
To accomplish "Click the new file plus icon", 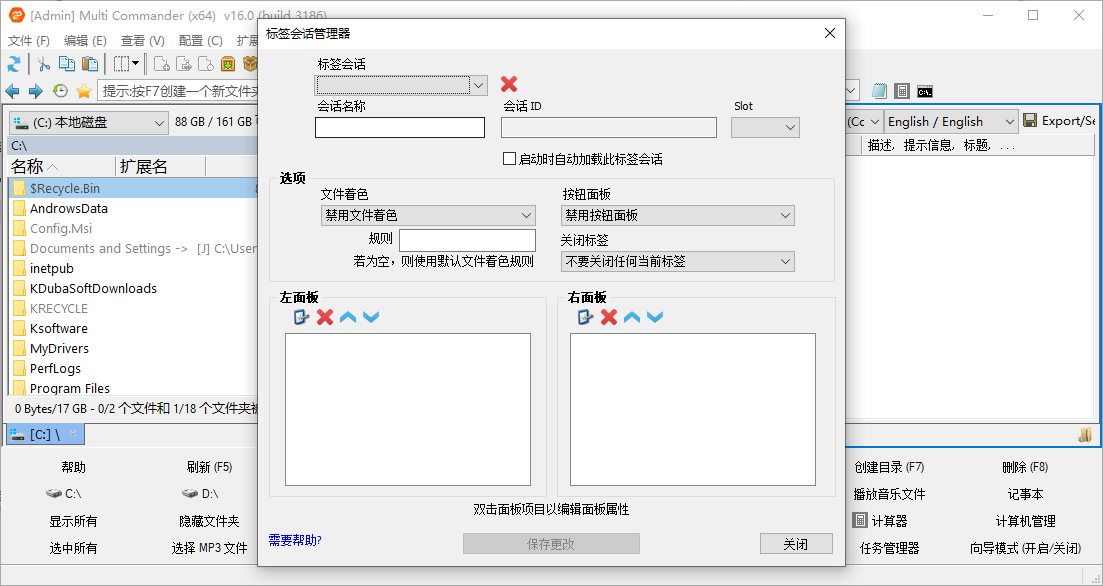I will 161,64.
